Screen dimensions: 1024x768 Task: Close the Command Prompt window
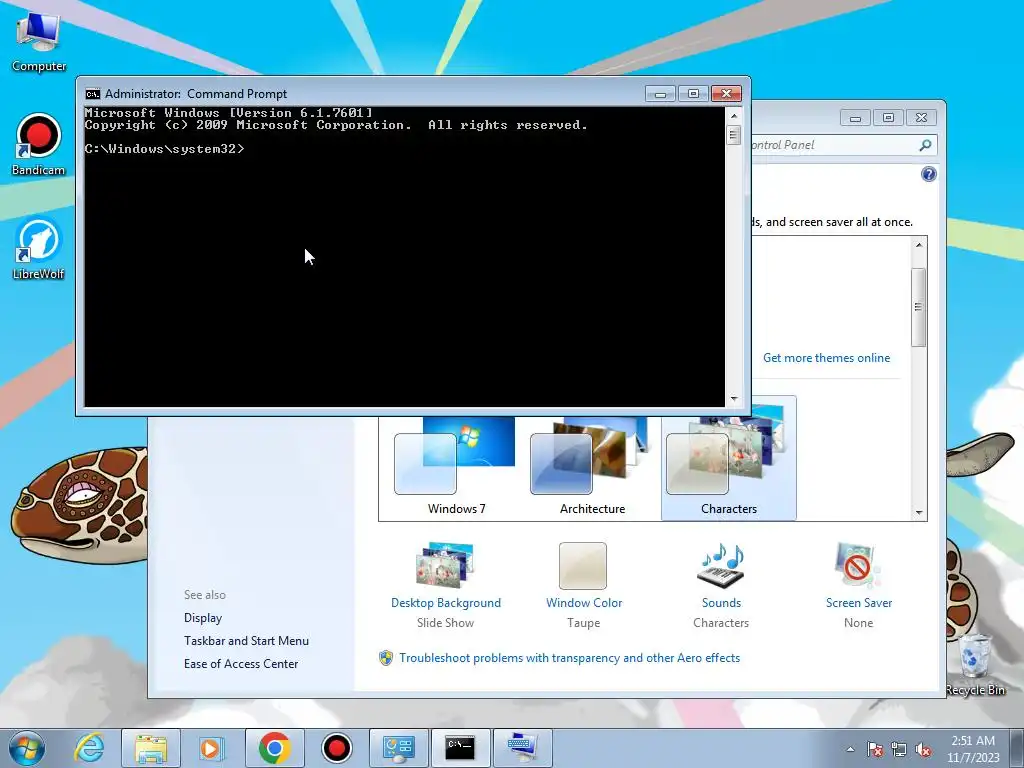pos(726,94)
